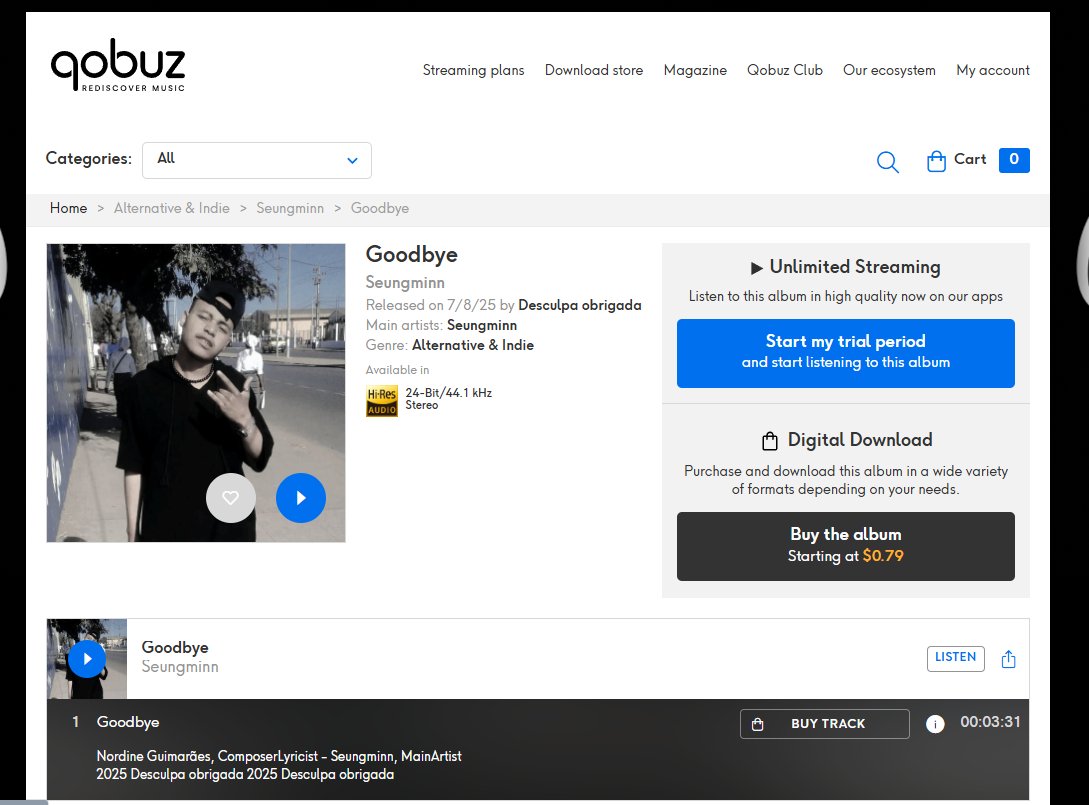The width and height of the screenshot is (1089, 805).
Task: Click the LISTEN button
Action: tap(955, 658)
